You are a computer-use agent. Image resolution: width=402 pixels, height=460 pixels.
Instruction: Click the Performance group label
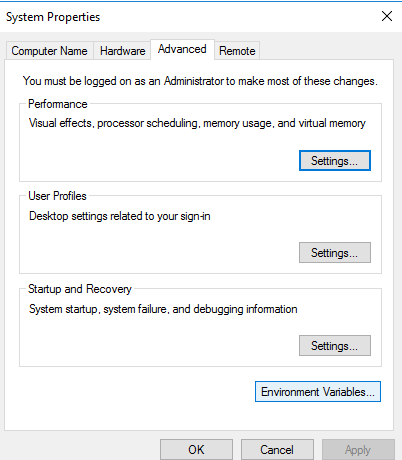[x=58, y=104]
